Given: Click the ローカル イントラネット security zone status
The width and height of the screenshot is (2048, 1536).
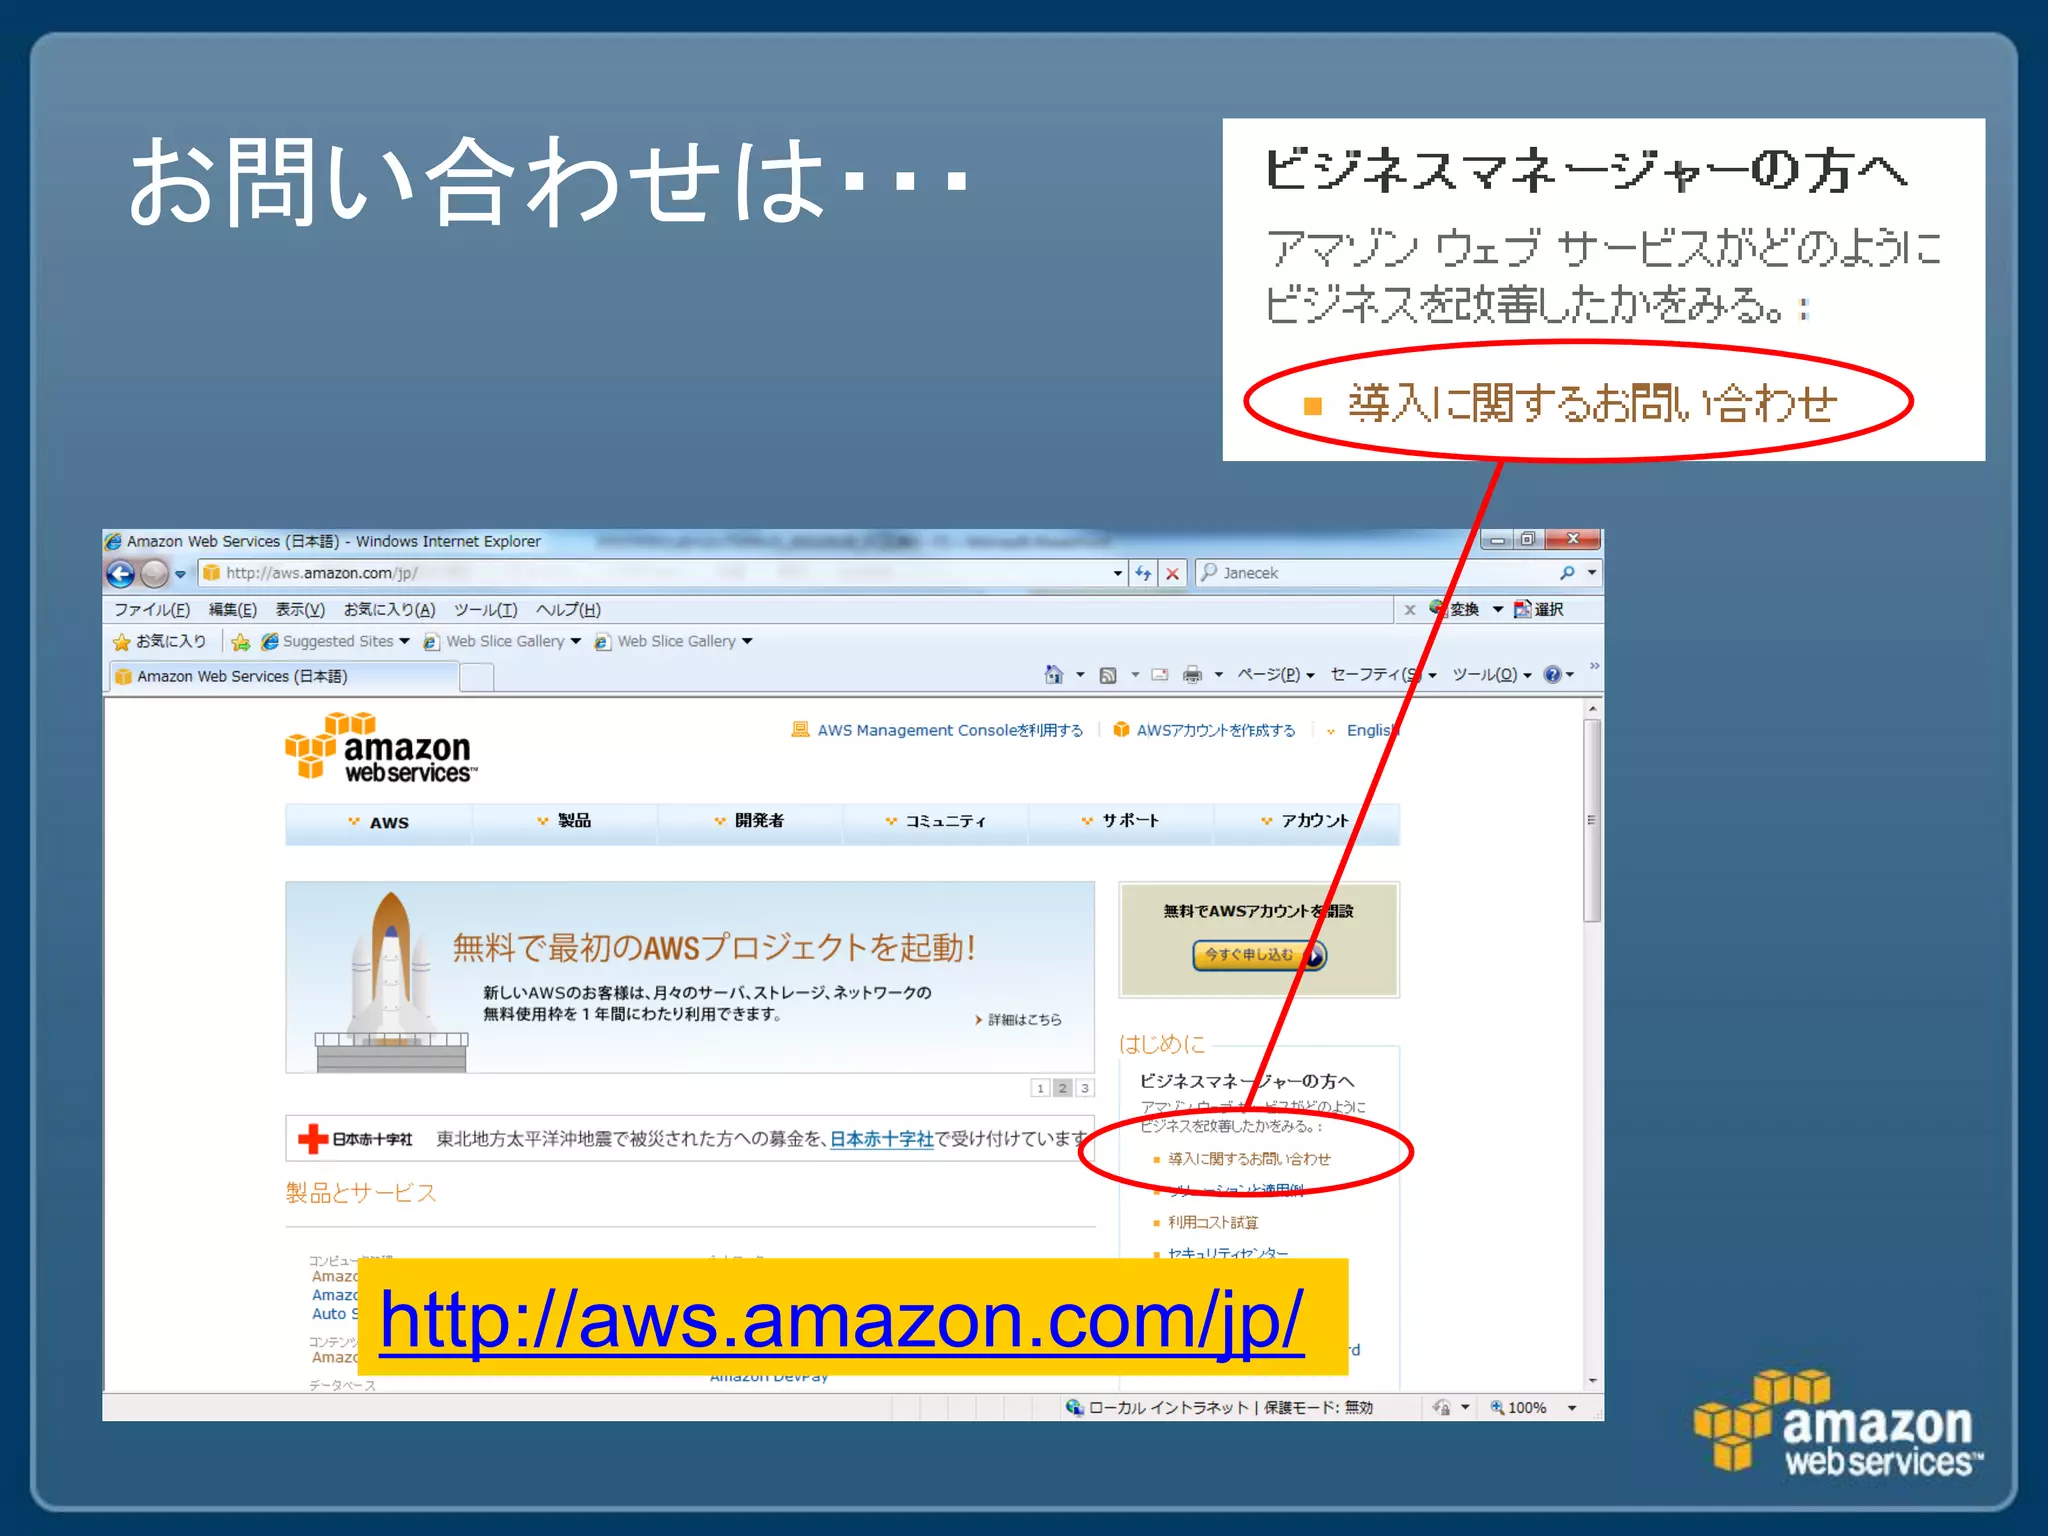Looking at the screenshot, I should (x=1218, y=1407).
